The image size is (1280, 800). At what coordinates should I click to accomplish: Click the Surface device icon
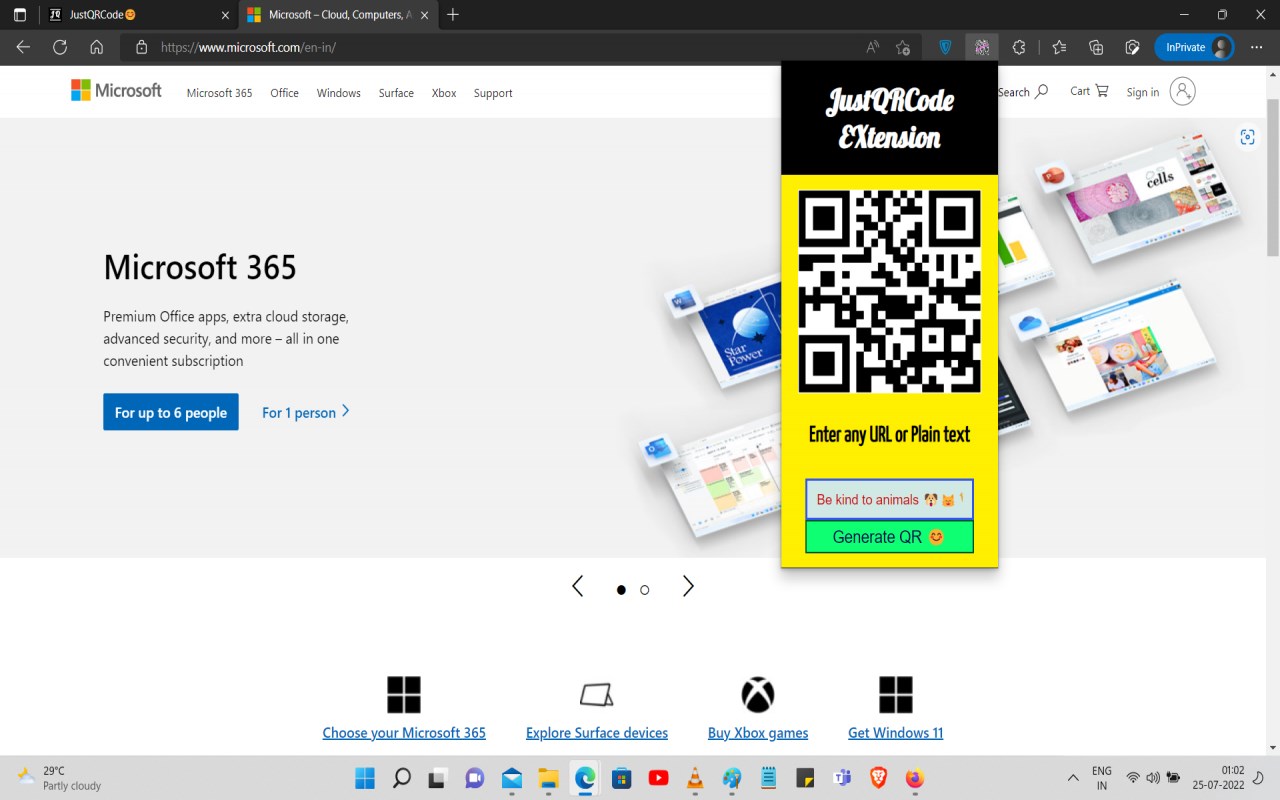coord(597,694)
